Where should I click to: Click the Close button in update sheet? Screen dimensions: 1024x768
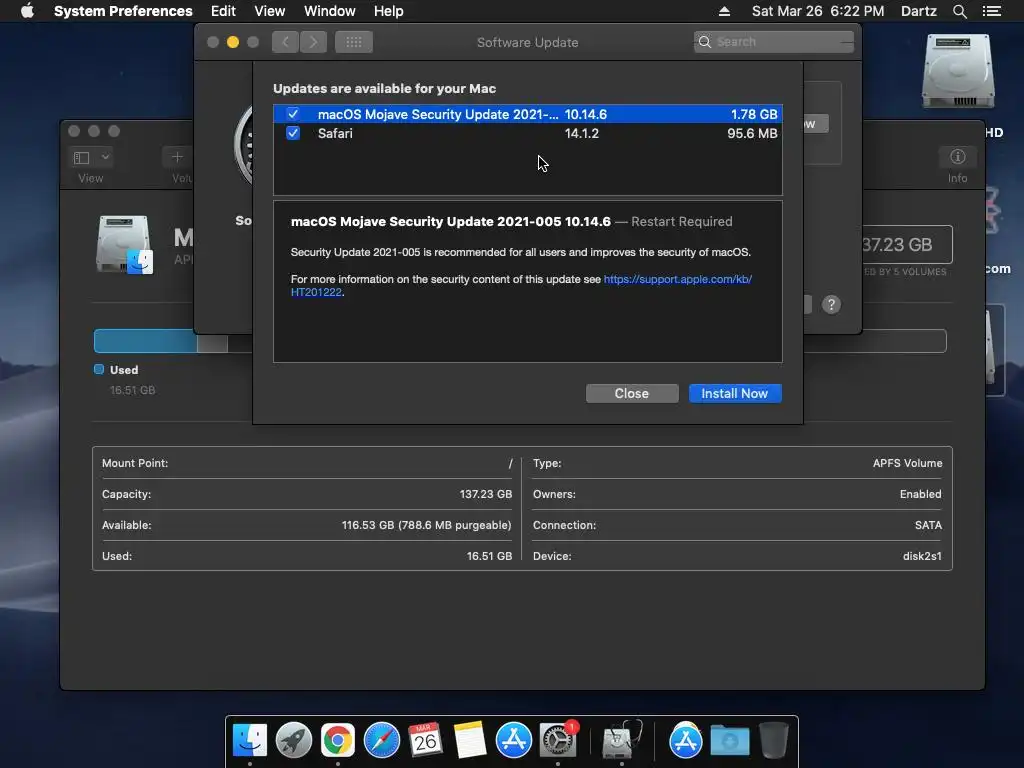pyautogui.click(x=632, y=393)
